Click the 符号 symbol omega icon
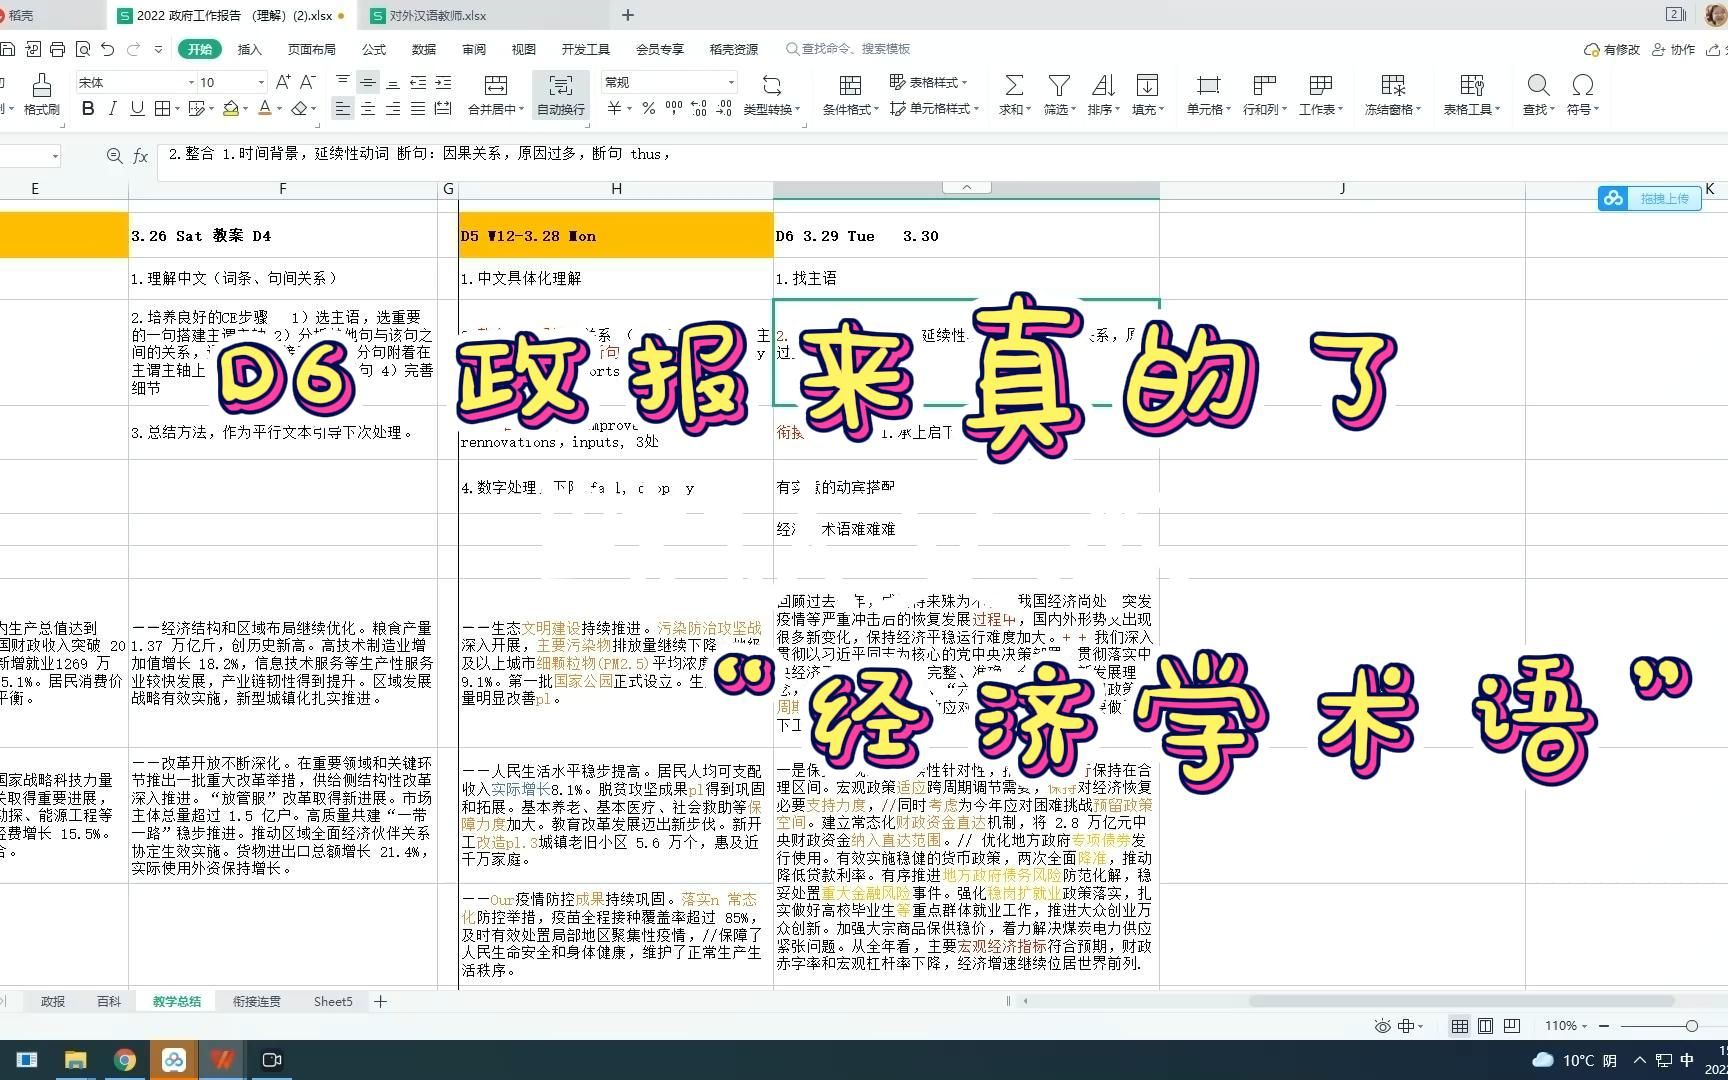This screenshot has height=1080, width=1728. (x=1582, y=85)
